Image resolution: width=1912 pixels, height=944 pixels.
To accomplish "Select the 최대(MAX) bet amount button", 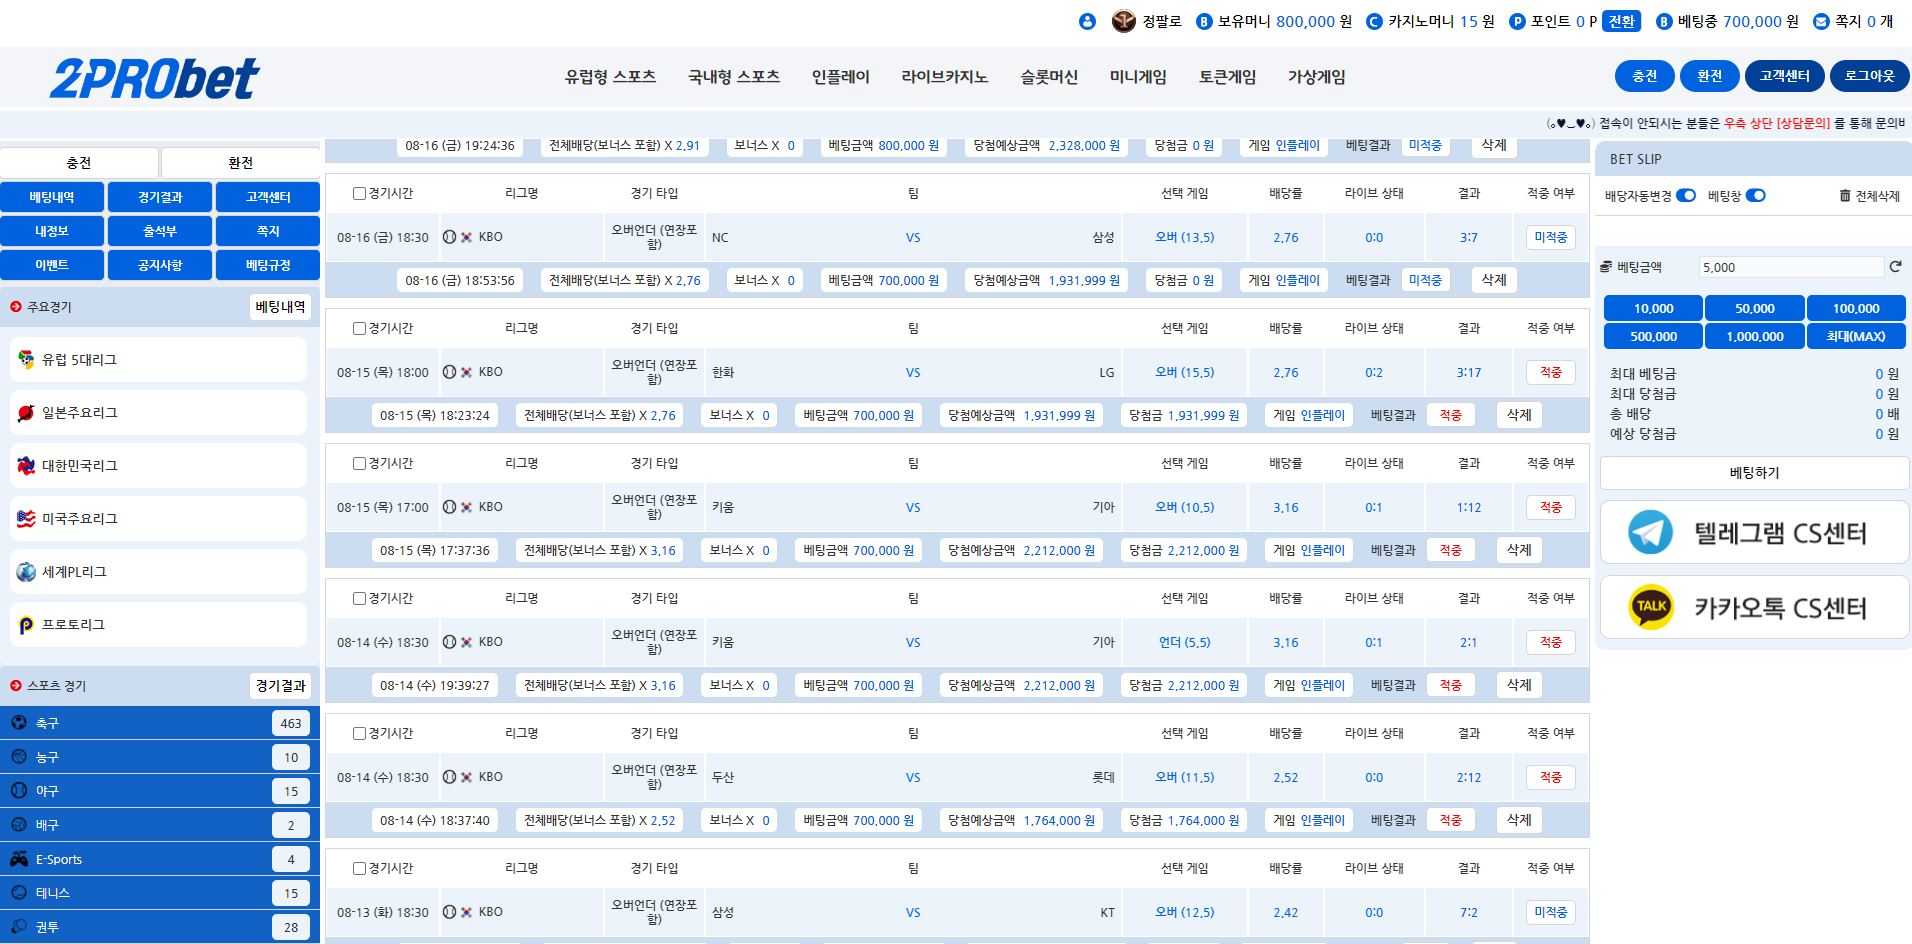I will pyautogui.click(x=1855, y=336).
